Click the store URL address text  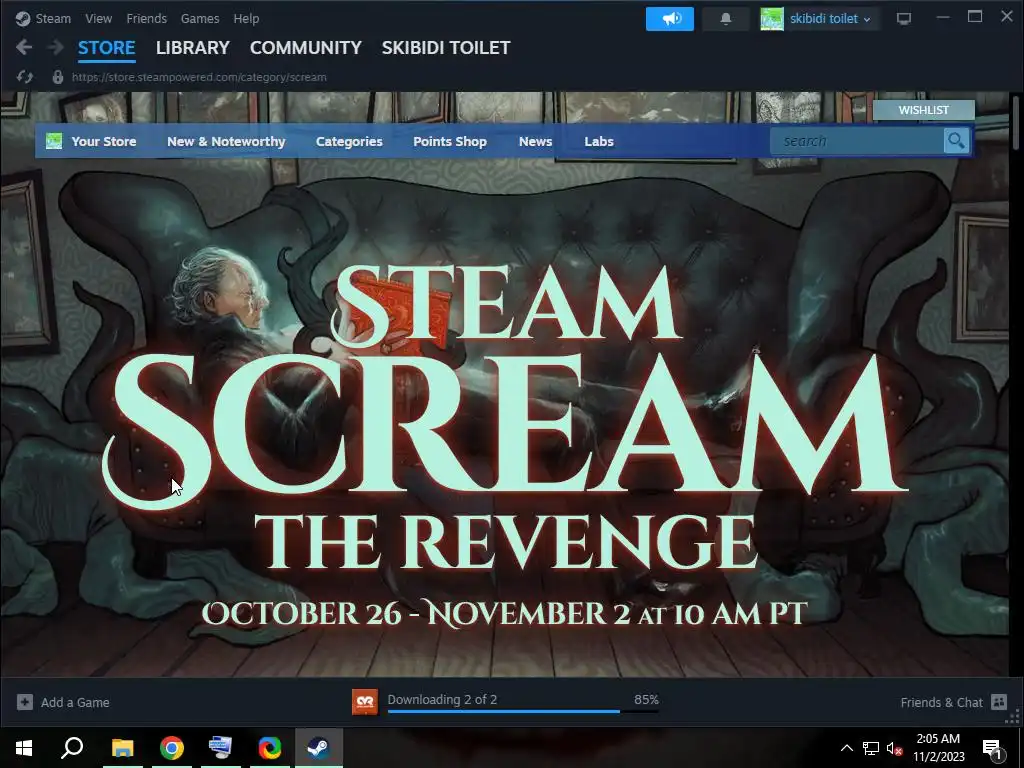[x=199, y=77]
